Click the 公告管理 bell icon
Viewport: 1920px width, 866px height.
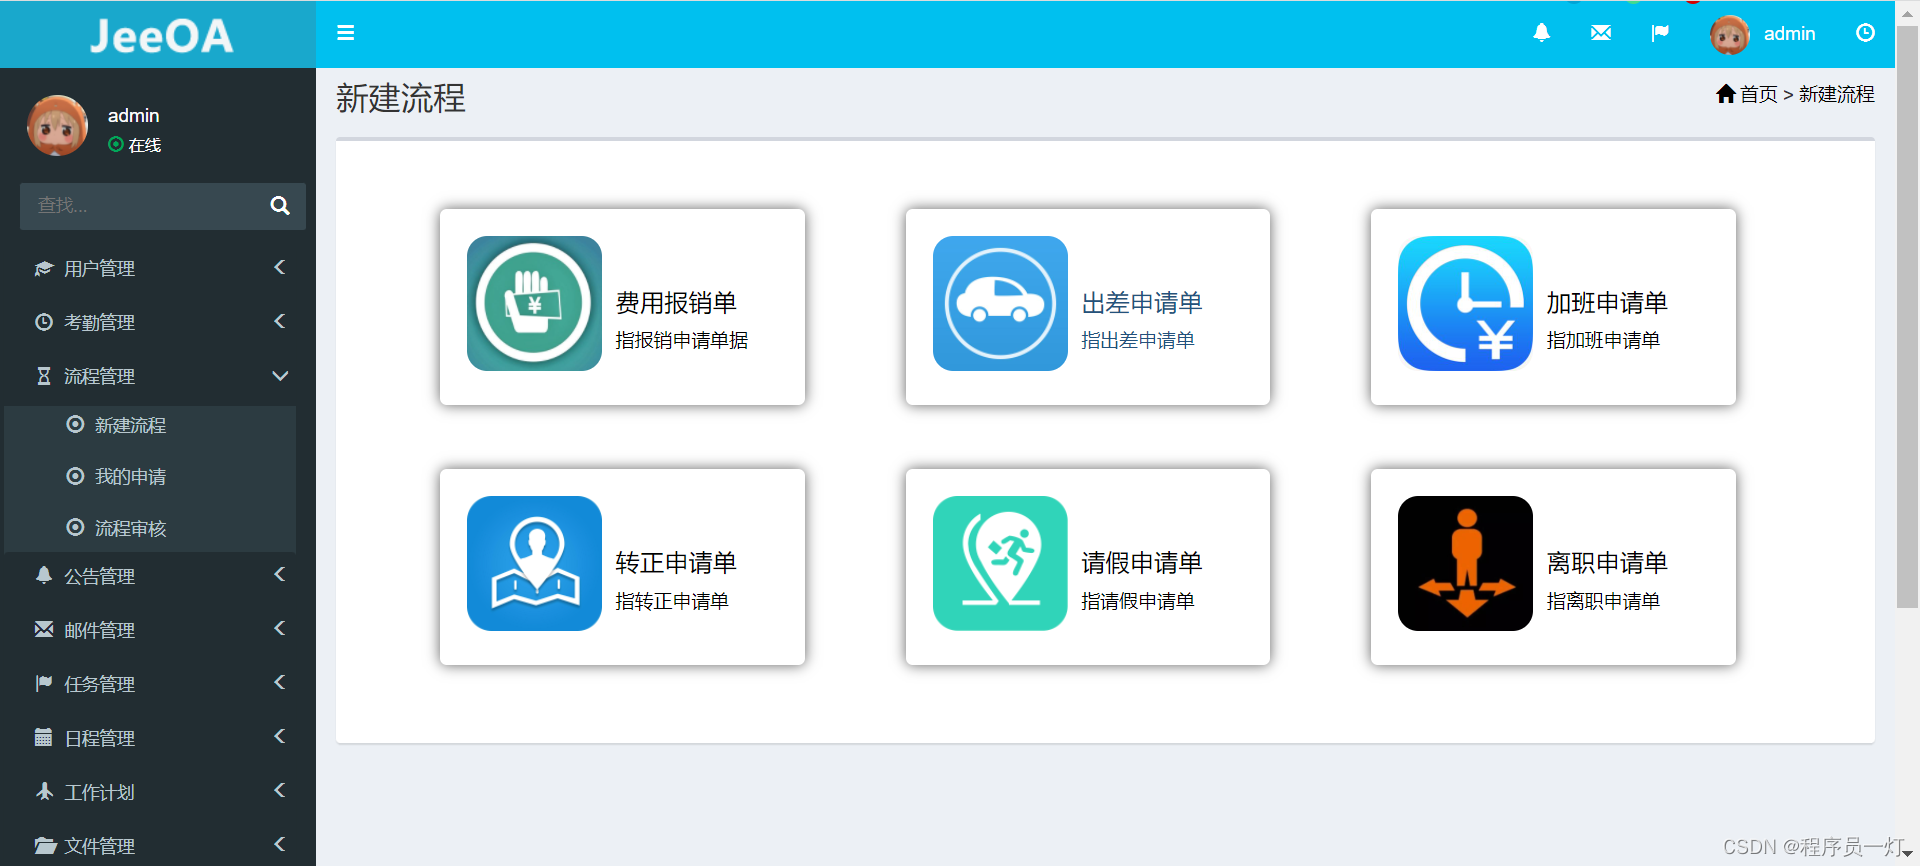point(44,575)
